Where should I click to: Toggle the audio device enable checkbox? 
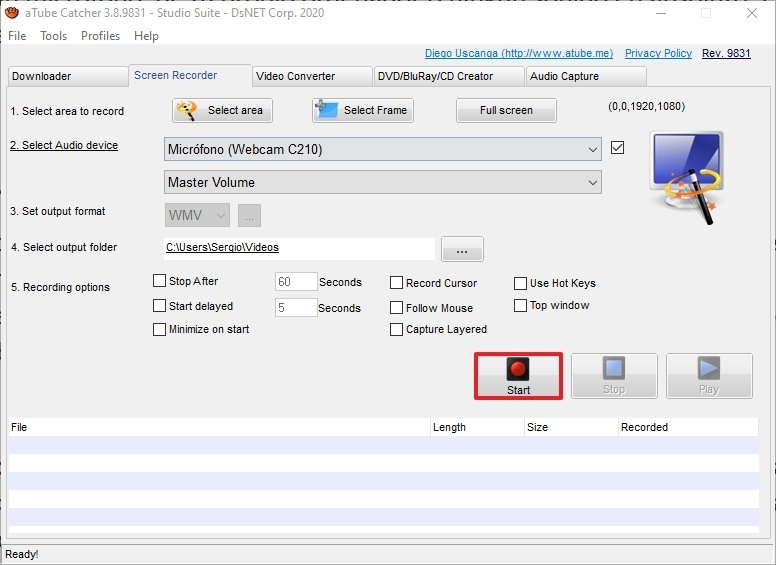point(617,147)
